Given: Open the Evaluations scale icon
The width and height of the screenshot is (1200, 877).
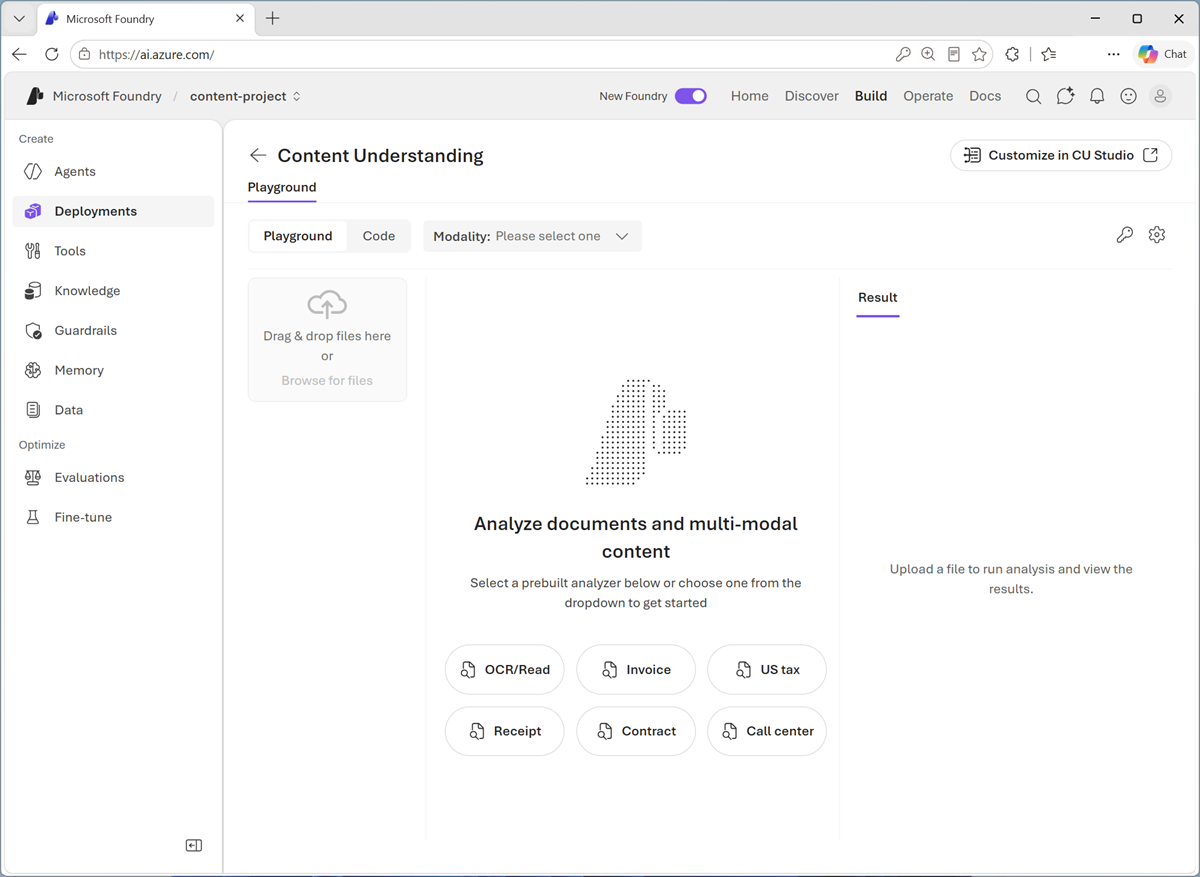Looking at the screenshot, I should 33,477.
